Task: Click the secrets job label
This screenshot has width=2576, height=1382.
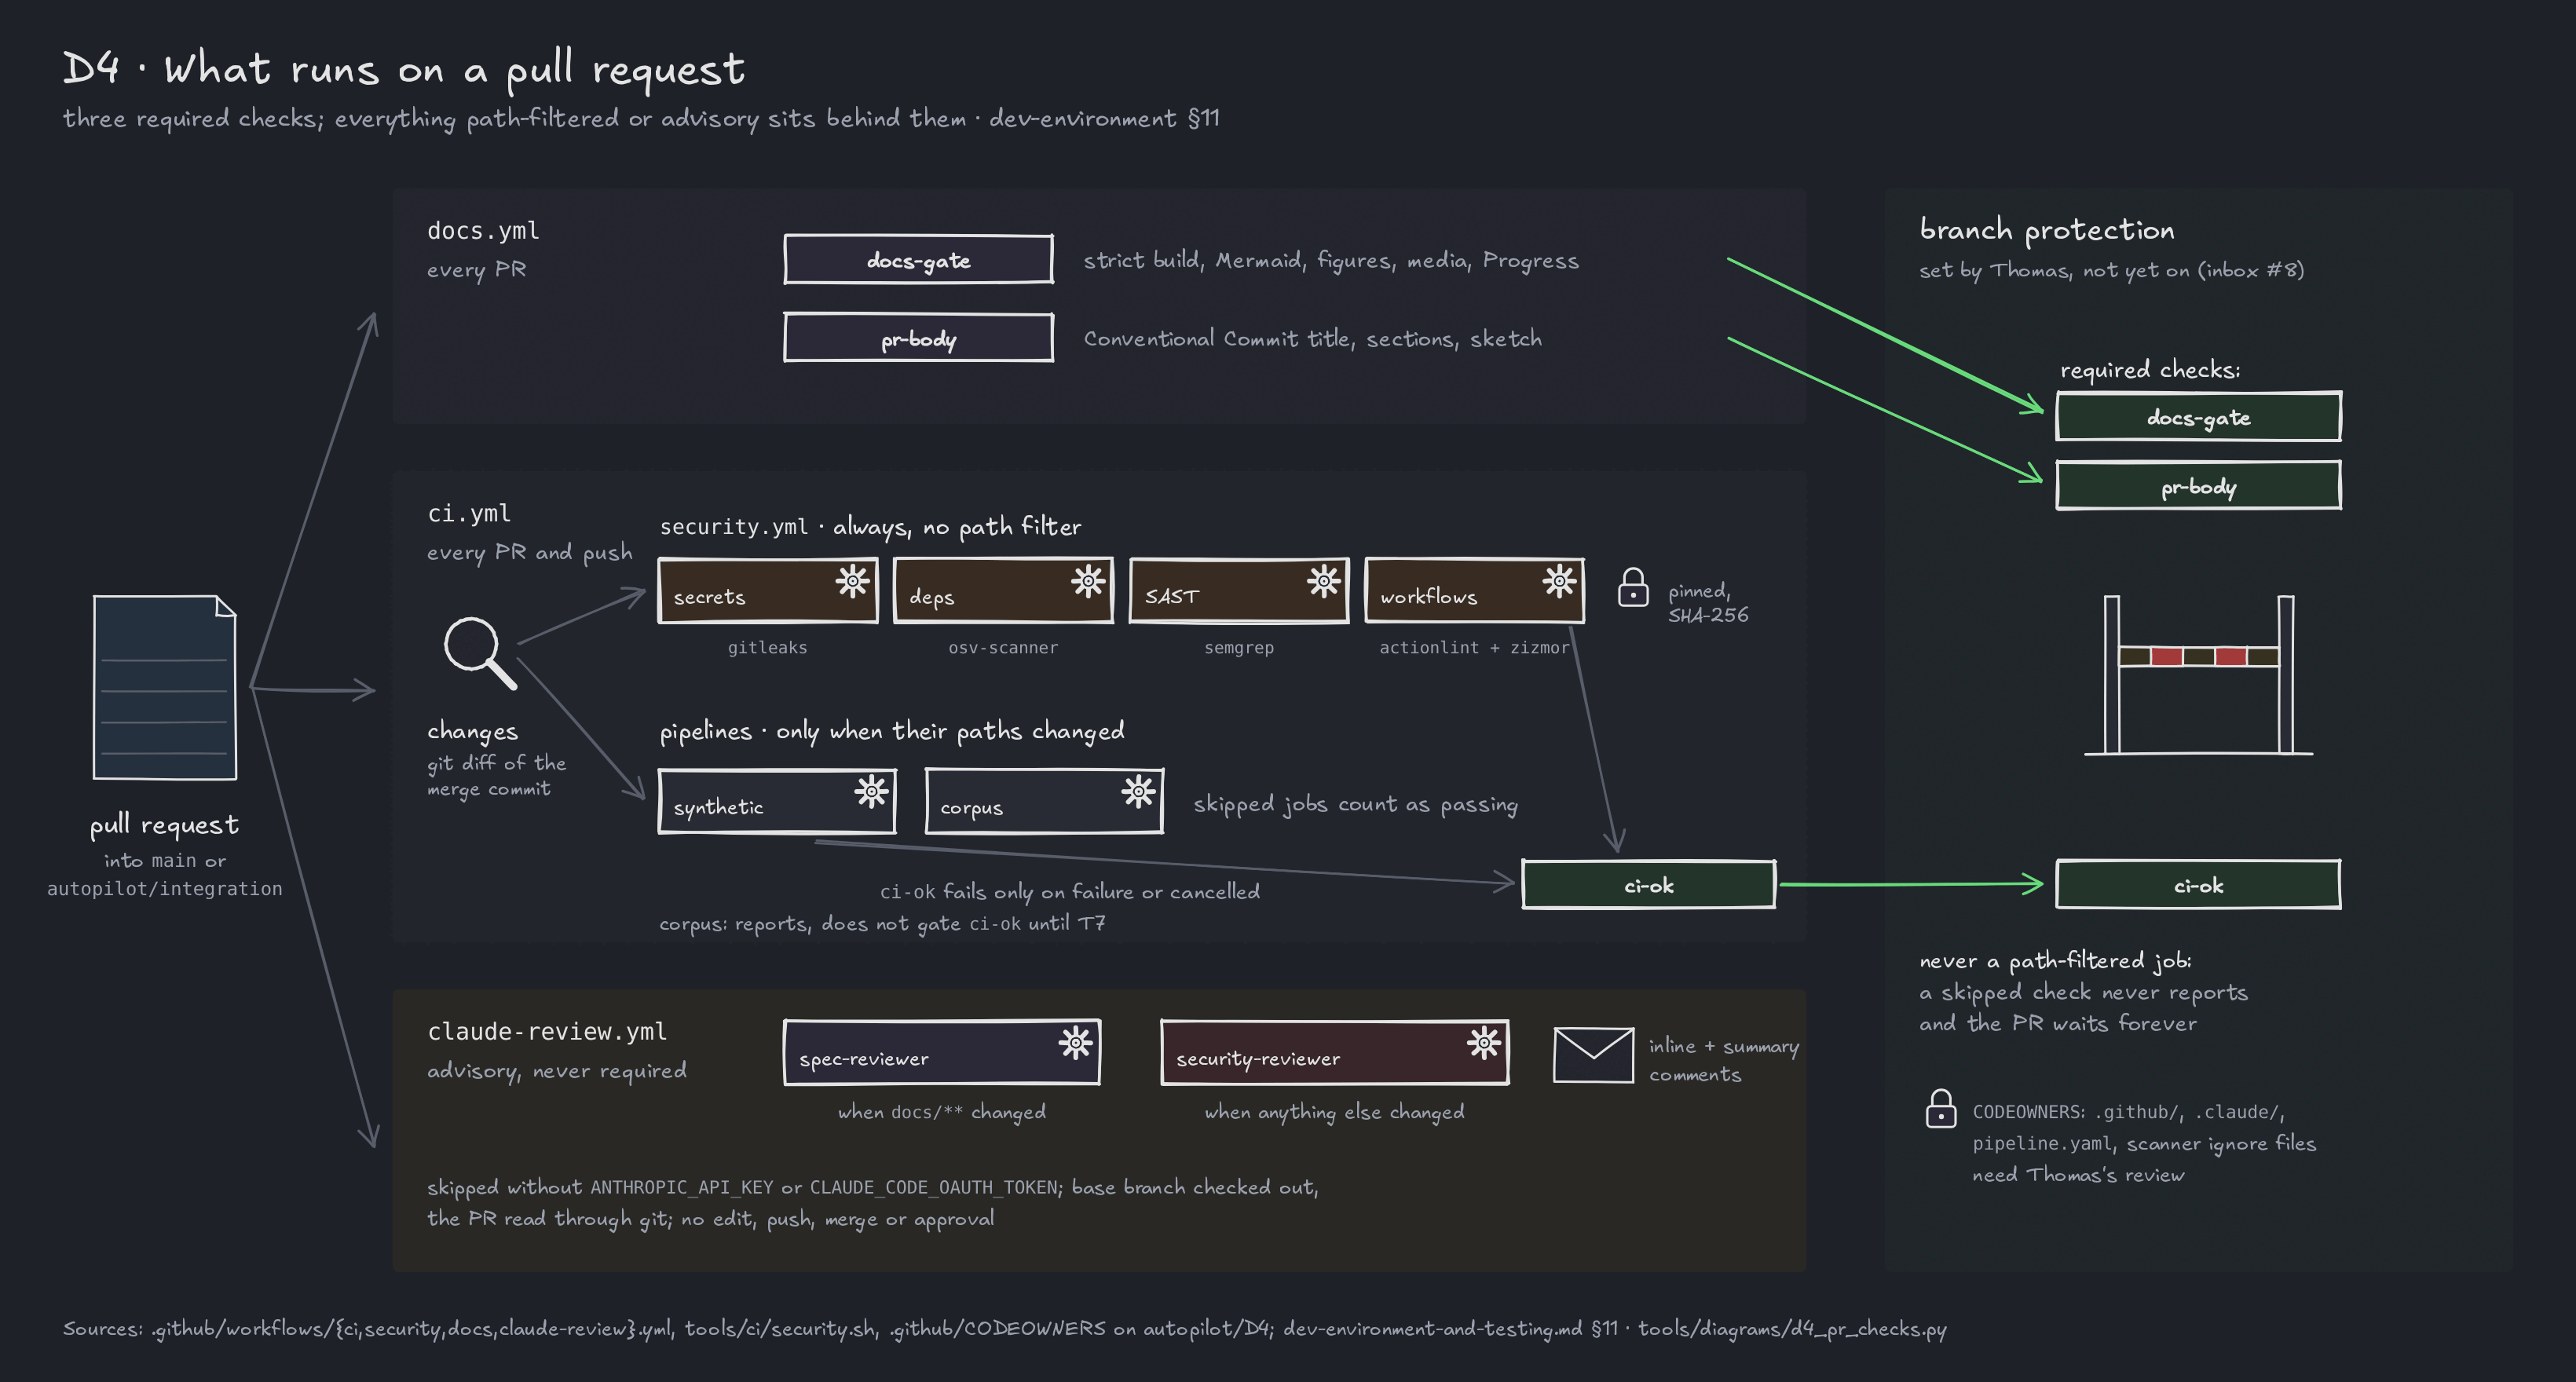Action: click(709, 597)
